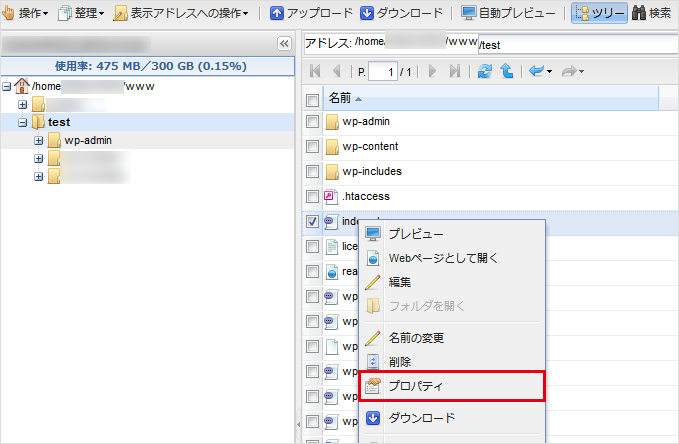Click the refresh icon in navigation bar
Screen dimensions: 679x444
pos(485,72)
